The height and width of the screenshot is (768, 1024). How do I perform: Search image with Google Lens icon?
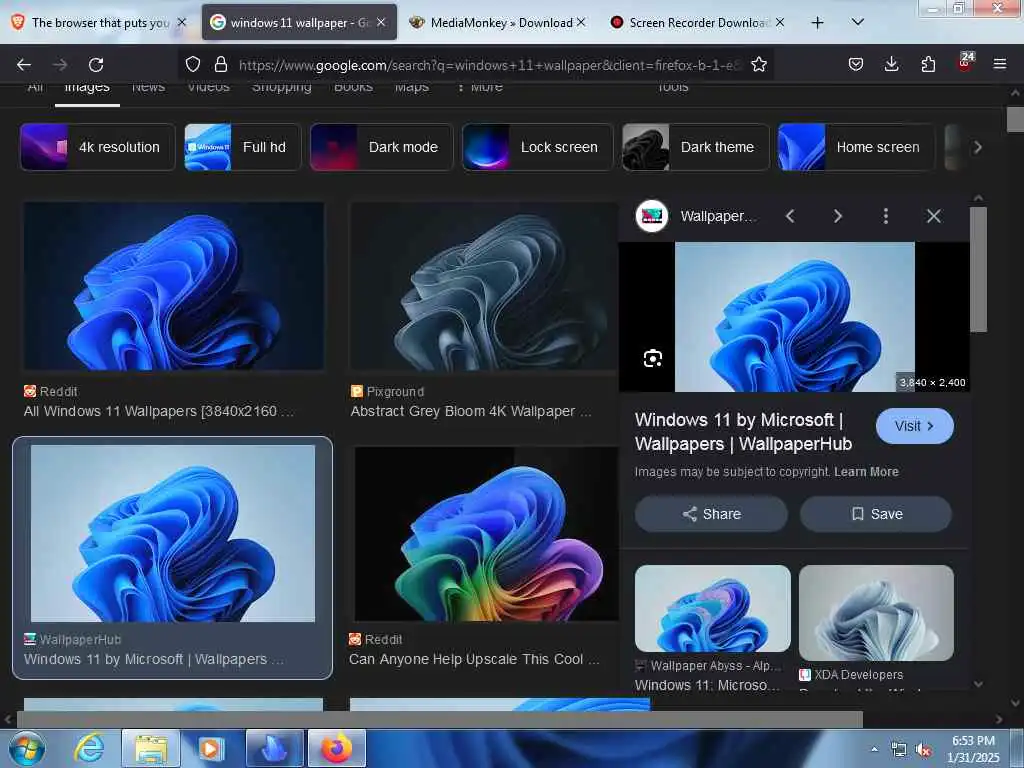pyautogui.click(x=652, y=359)
